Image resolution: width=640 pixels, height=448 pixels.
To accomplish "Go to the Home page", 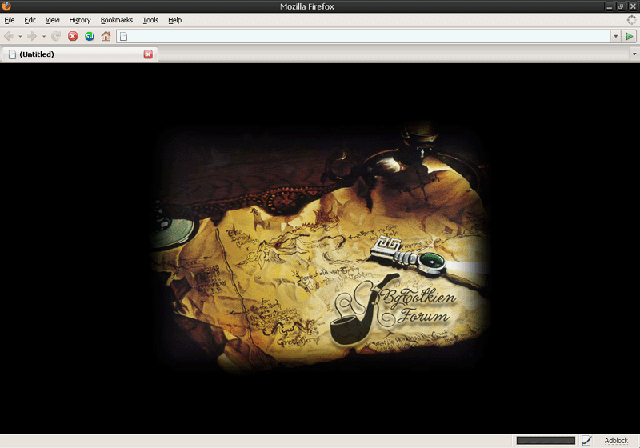I will (x=106, y=36).
